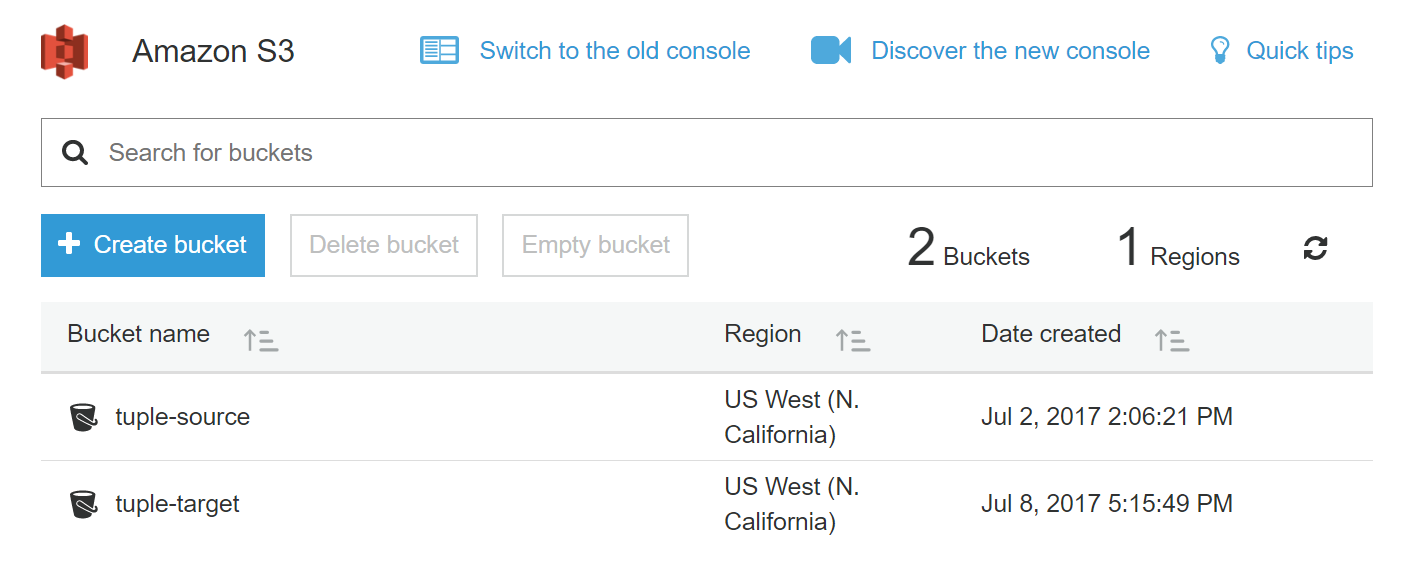
Task: Click the Amazon S3 title text
Action: (x=214, y=51)
